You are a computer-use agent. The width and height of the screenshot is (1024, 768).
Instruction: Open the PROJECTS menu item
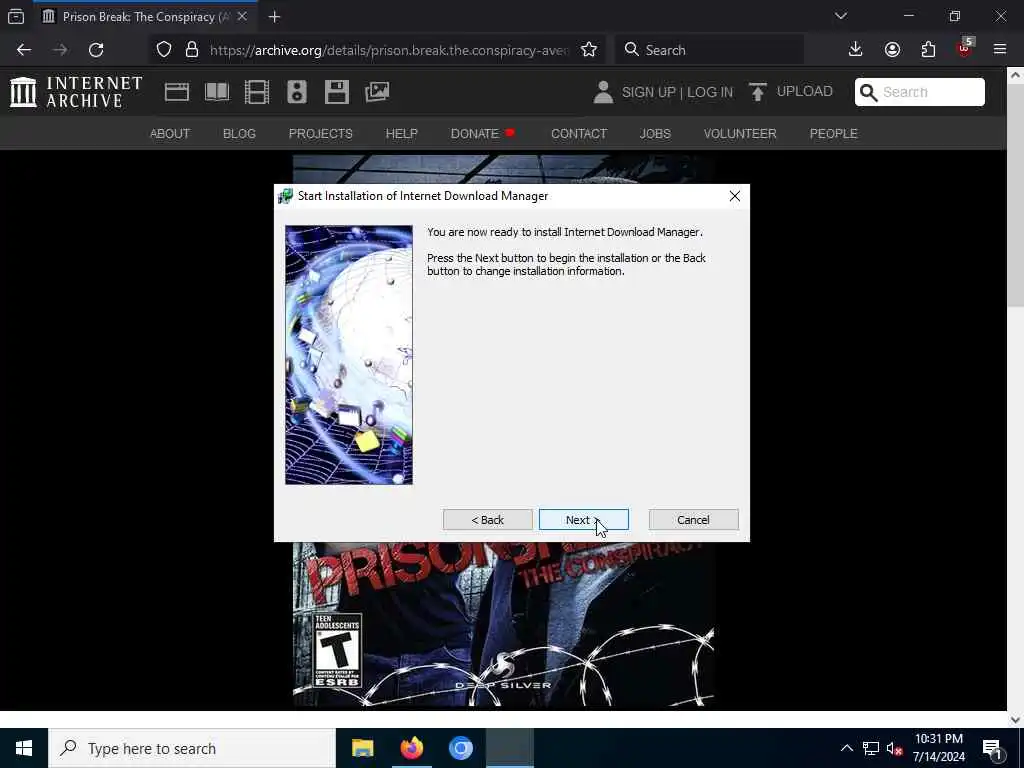point(321,133)
